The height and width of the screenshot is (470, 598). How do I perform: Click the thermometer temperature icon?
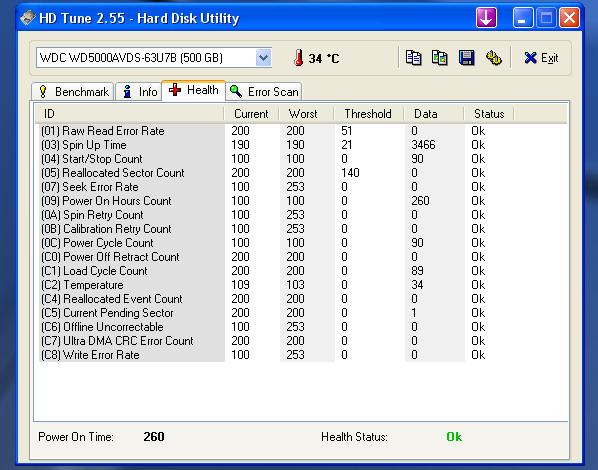point(299,58)
